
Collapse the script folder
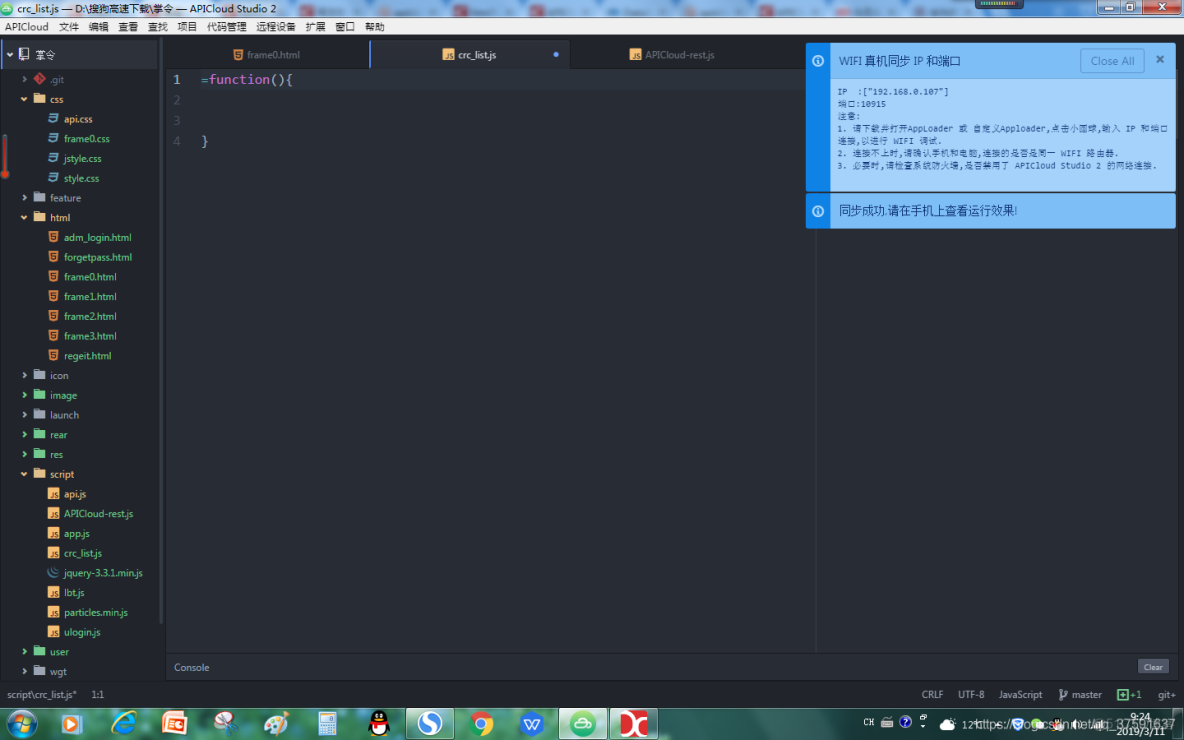click(24, 474)
